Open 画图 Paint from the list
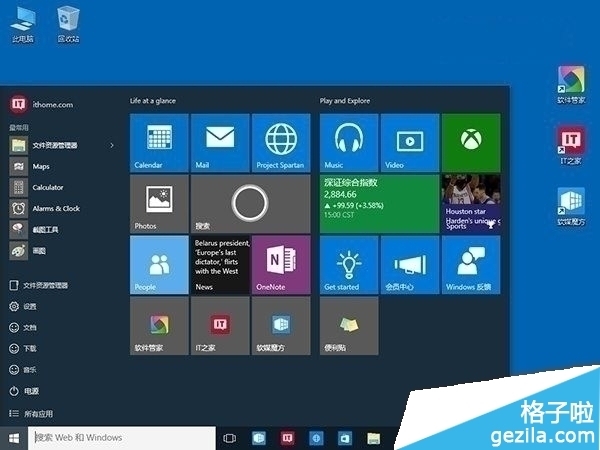 tap(28, 251)
